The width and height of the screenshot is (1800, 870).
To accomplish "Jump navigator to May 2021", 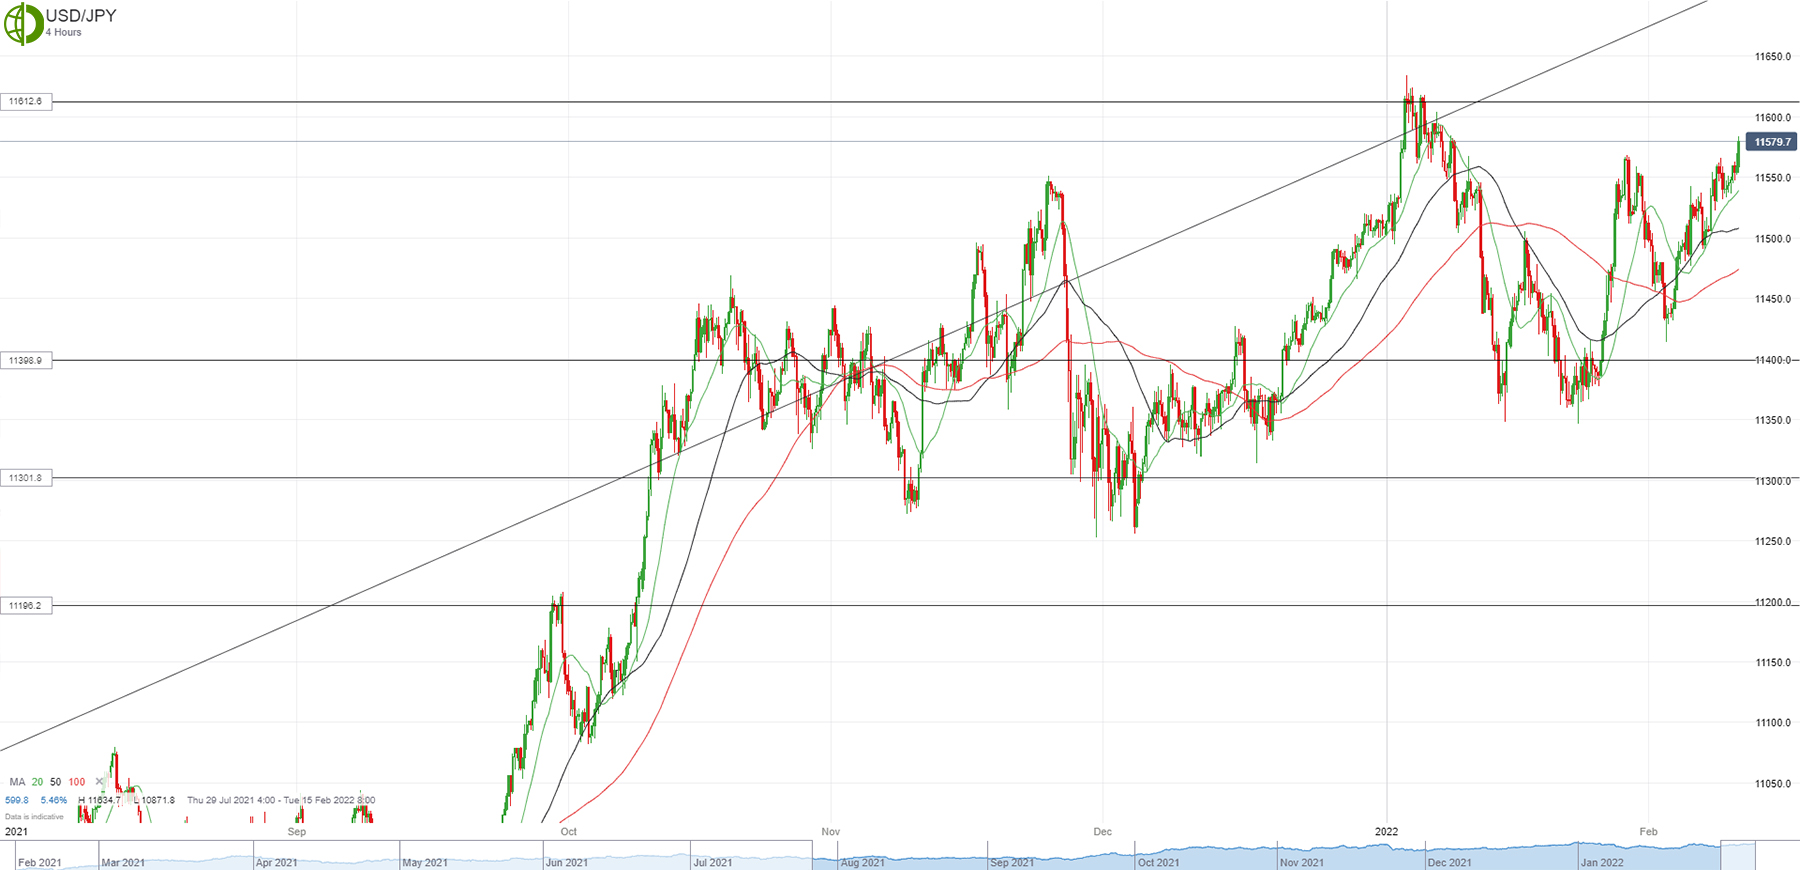I will tap(425, 862).
